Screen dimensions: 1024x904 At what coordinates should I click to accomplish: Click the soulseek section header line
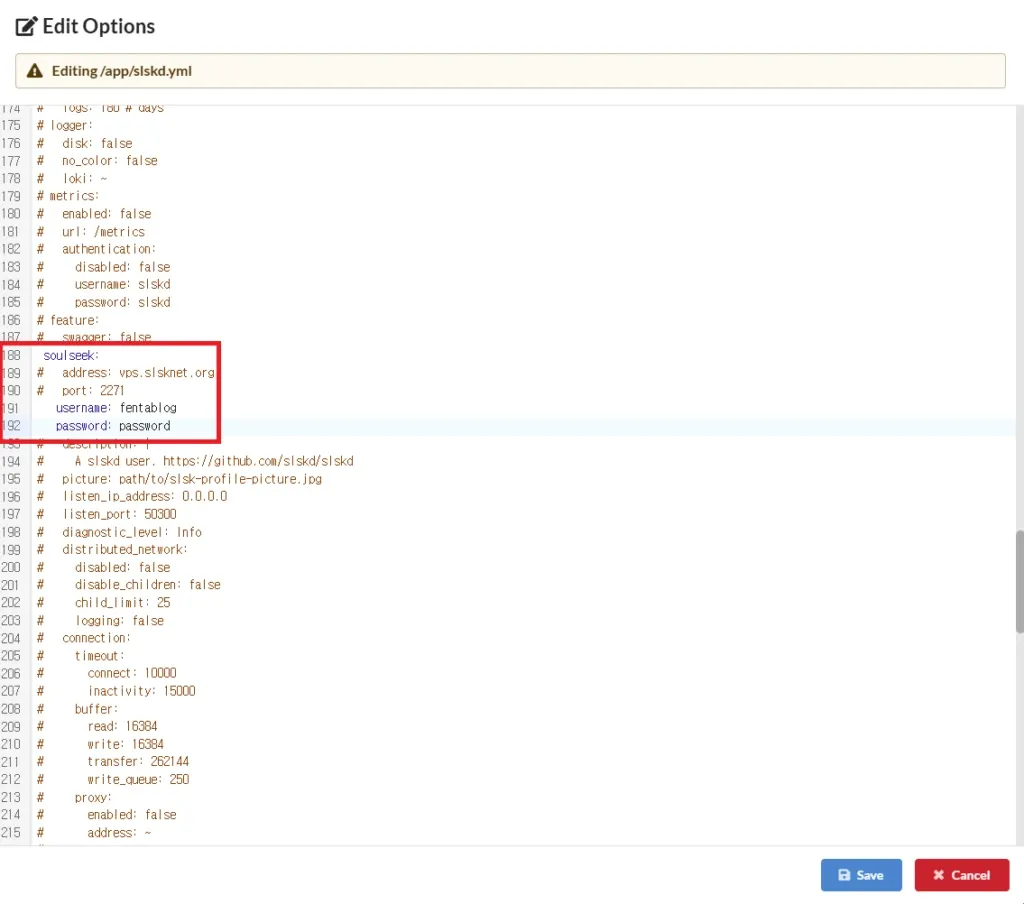pyautogui.click(x=70, y=354)
